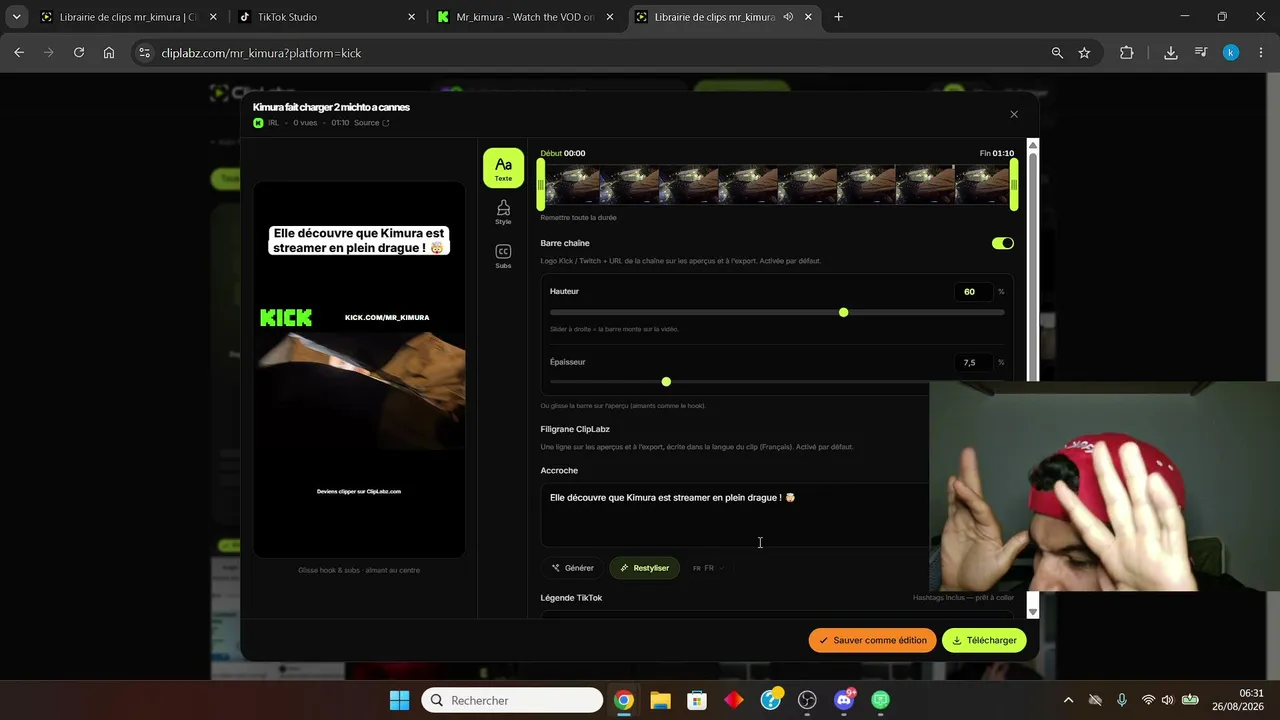Viewport: 1280px width, 720px height.
Task: Switch to the first ClipLabz librairie tab
Action: point(127,17)
